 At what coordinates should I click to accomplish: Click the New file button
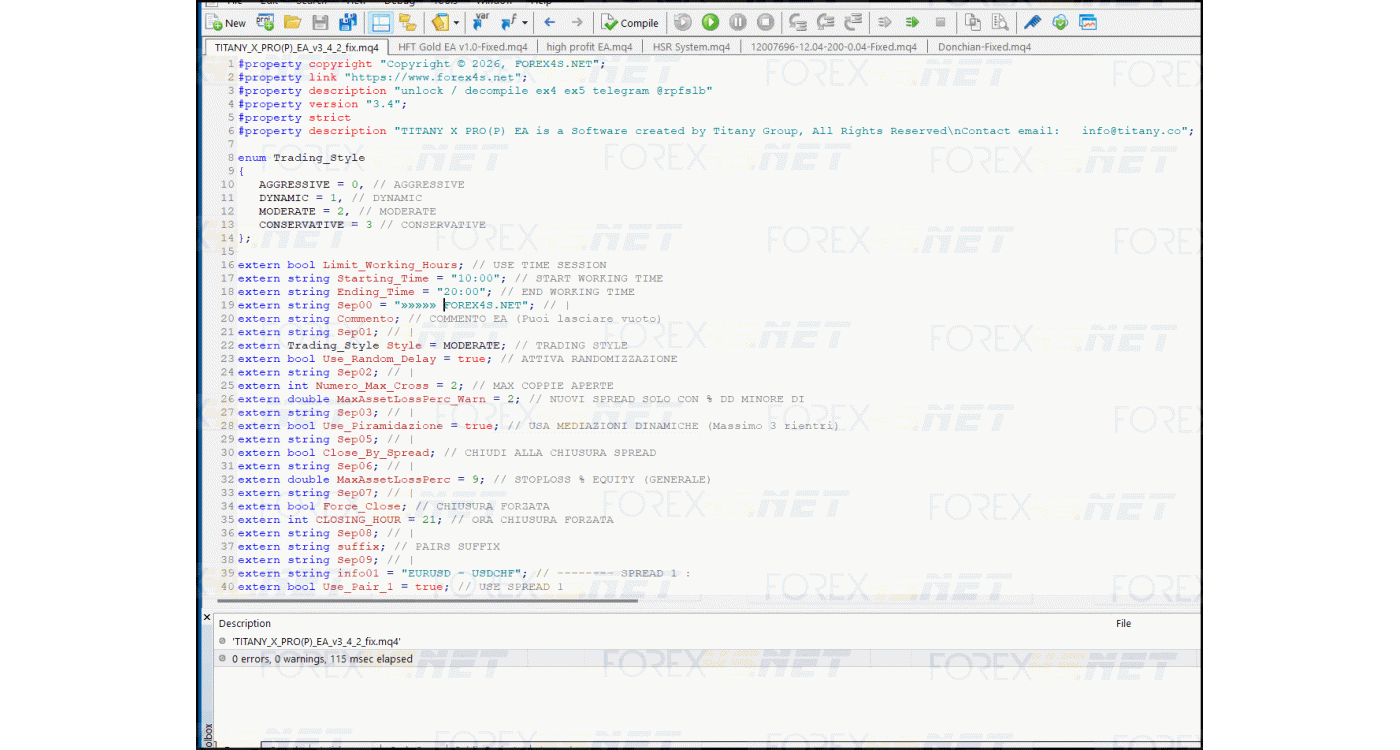tap(226, 22)
